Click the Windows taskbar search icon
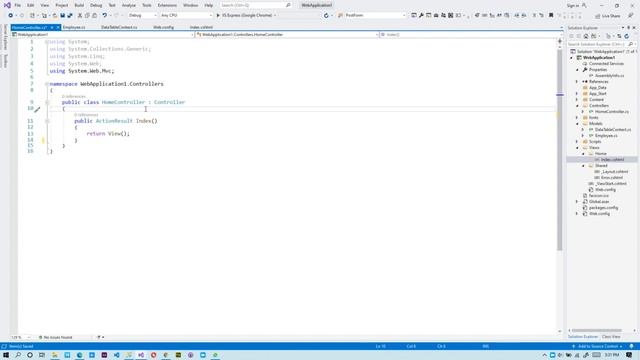 click(x=18, y=355)
